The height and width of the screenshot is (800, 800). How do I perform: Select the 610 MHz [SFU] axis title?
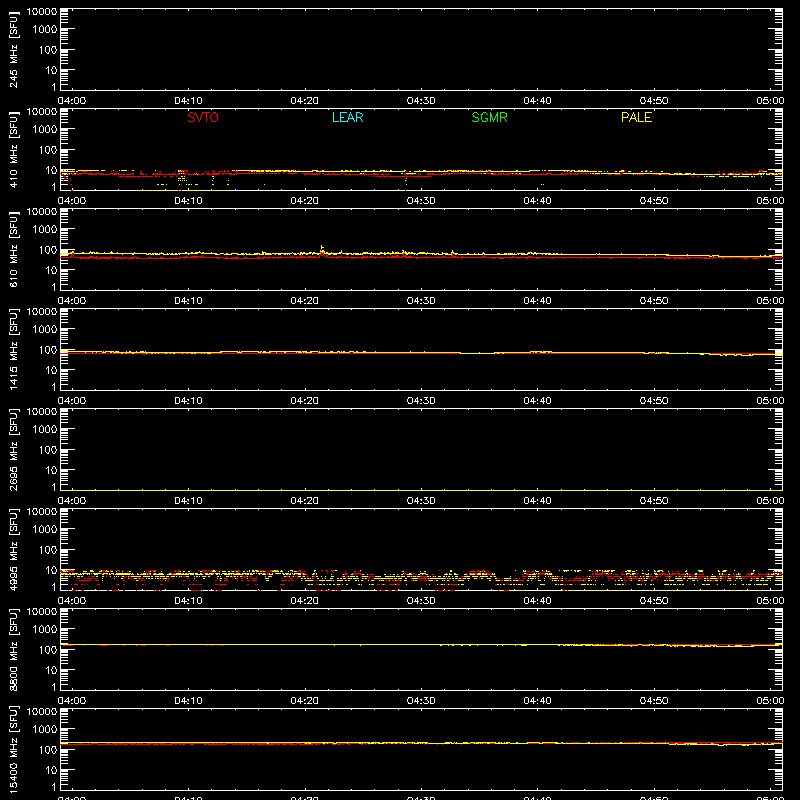(13, 249)
